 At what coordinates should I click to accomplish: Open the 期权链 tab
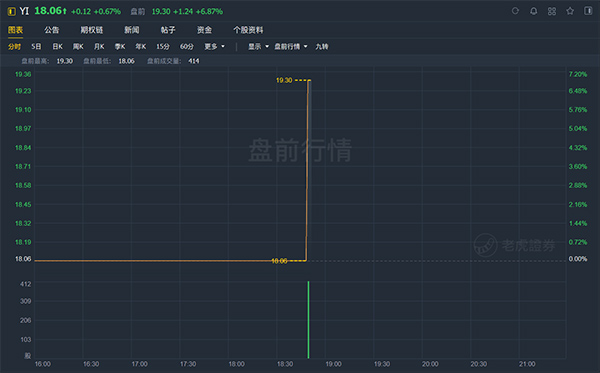click(91, 30)
